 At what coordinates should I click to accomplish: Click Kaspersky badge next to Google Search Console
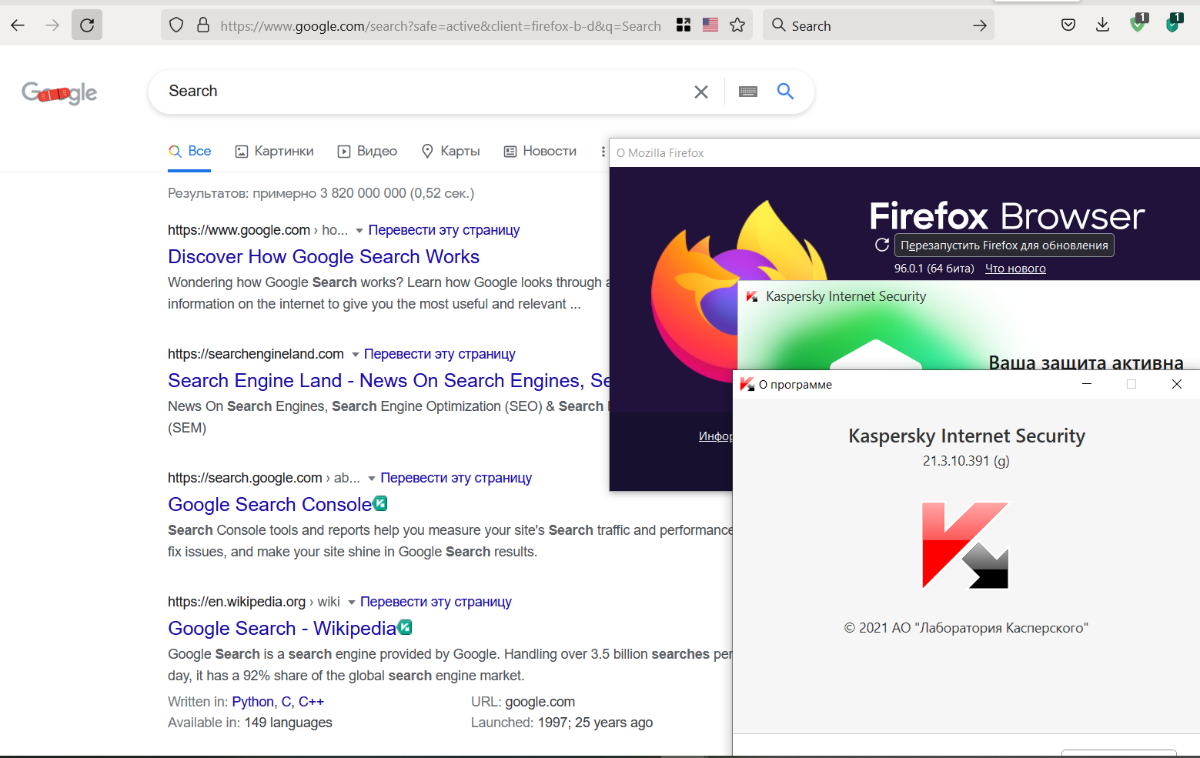coord(380,503)
